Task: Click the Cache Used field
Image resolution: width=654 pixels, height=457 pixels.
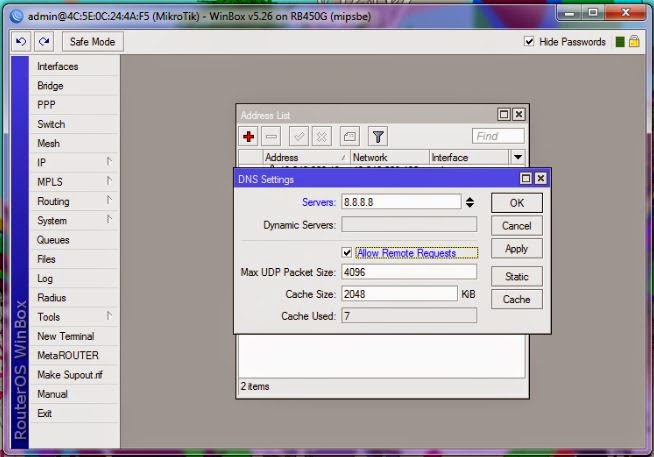Action: [409, 316]
